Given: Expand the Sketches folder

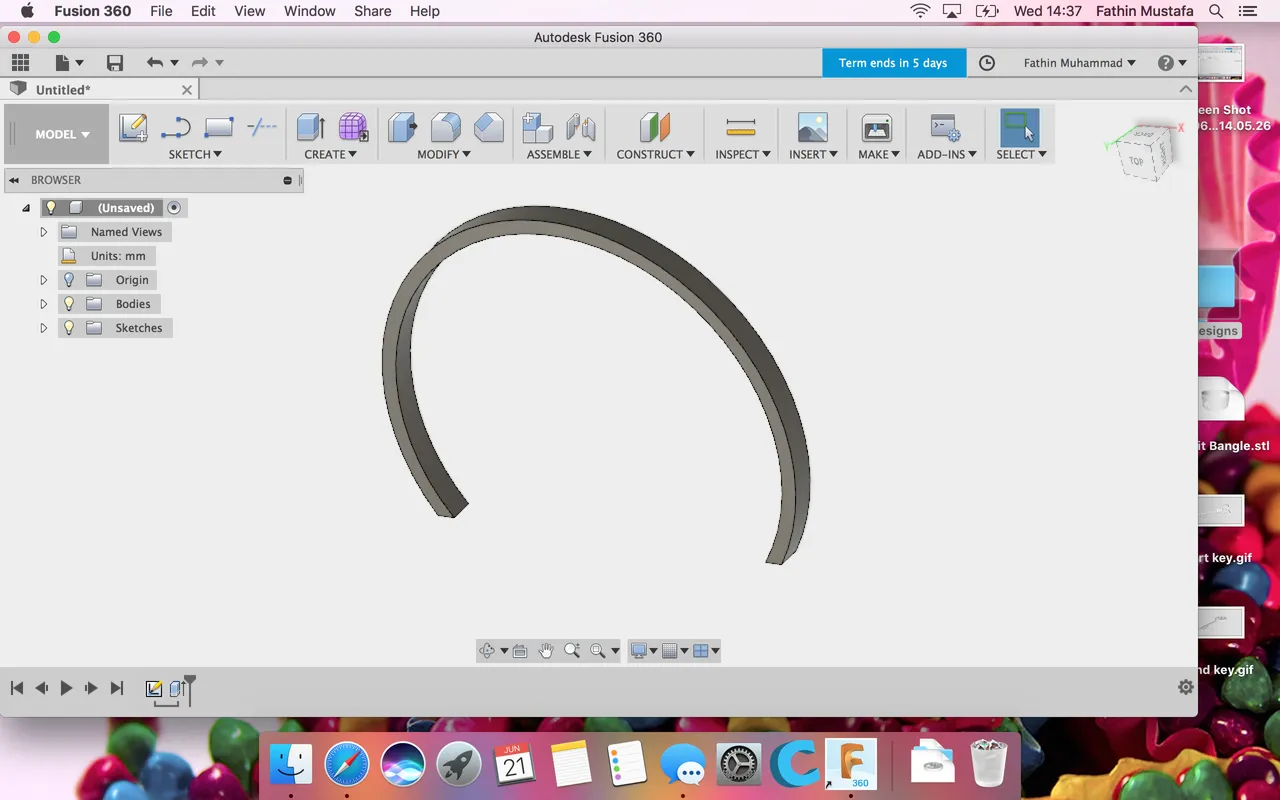Looking at the screenshot, I should point(43,328).
